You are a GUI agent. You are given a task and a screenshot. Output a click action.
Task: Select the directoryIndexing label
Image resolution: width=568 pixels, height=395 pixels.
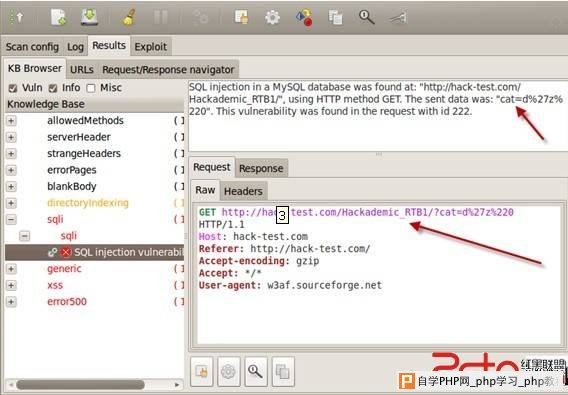click(88, 203)
